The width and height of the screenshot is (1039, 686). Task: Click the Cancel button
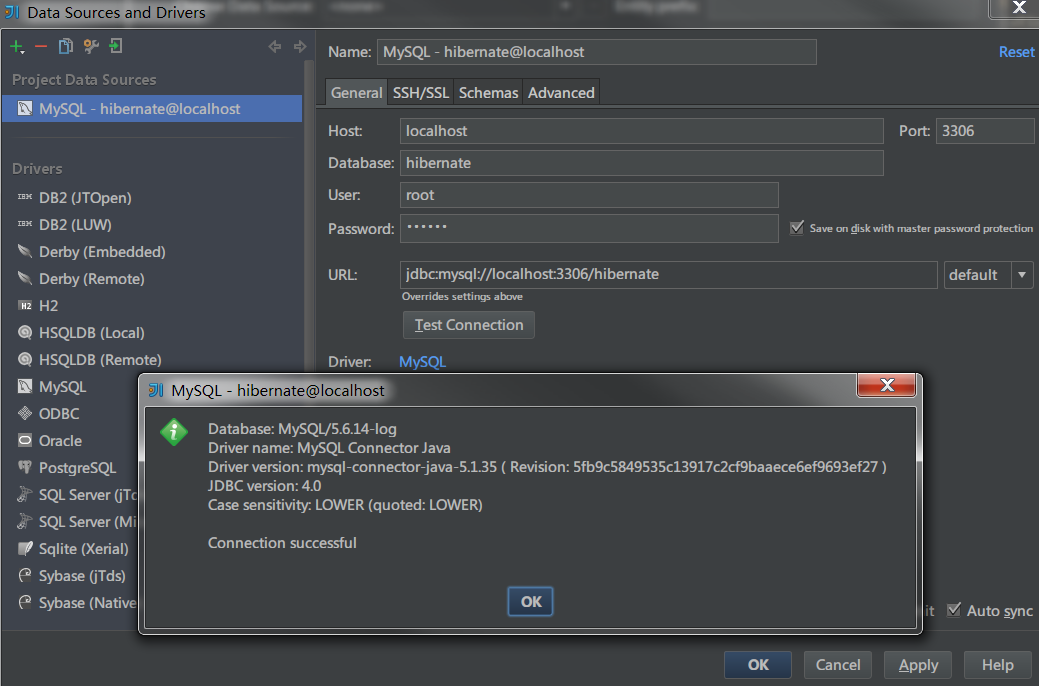coord(838,665)
